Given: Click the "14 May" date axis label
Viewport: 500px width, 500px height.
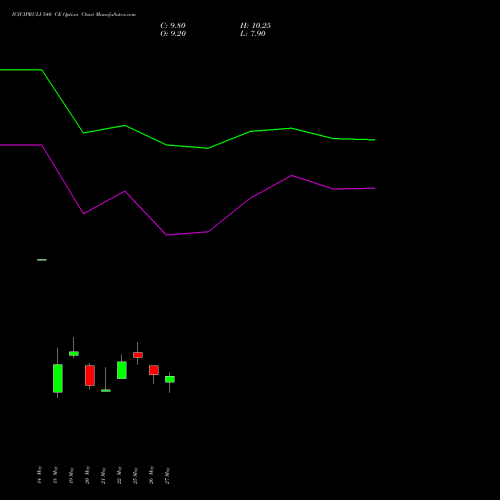Looking at the screenshot, I should 39,475.
